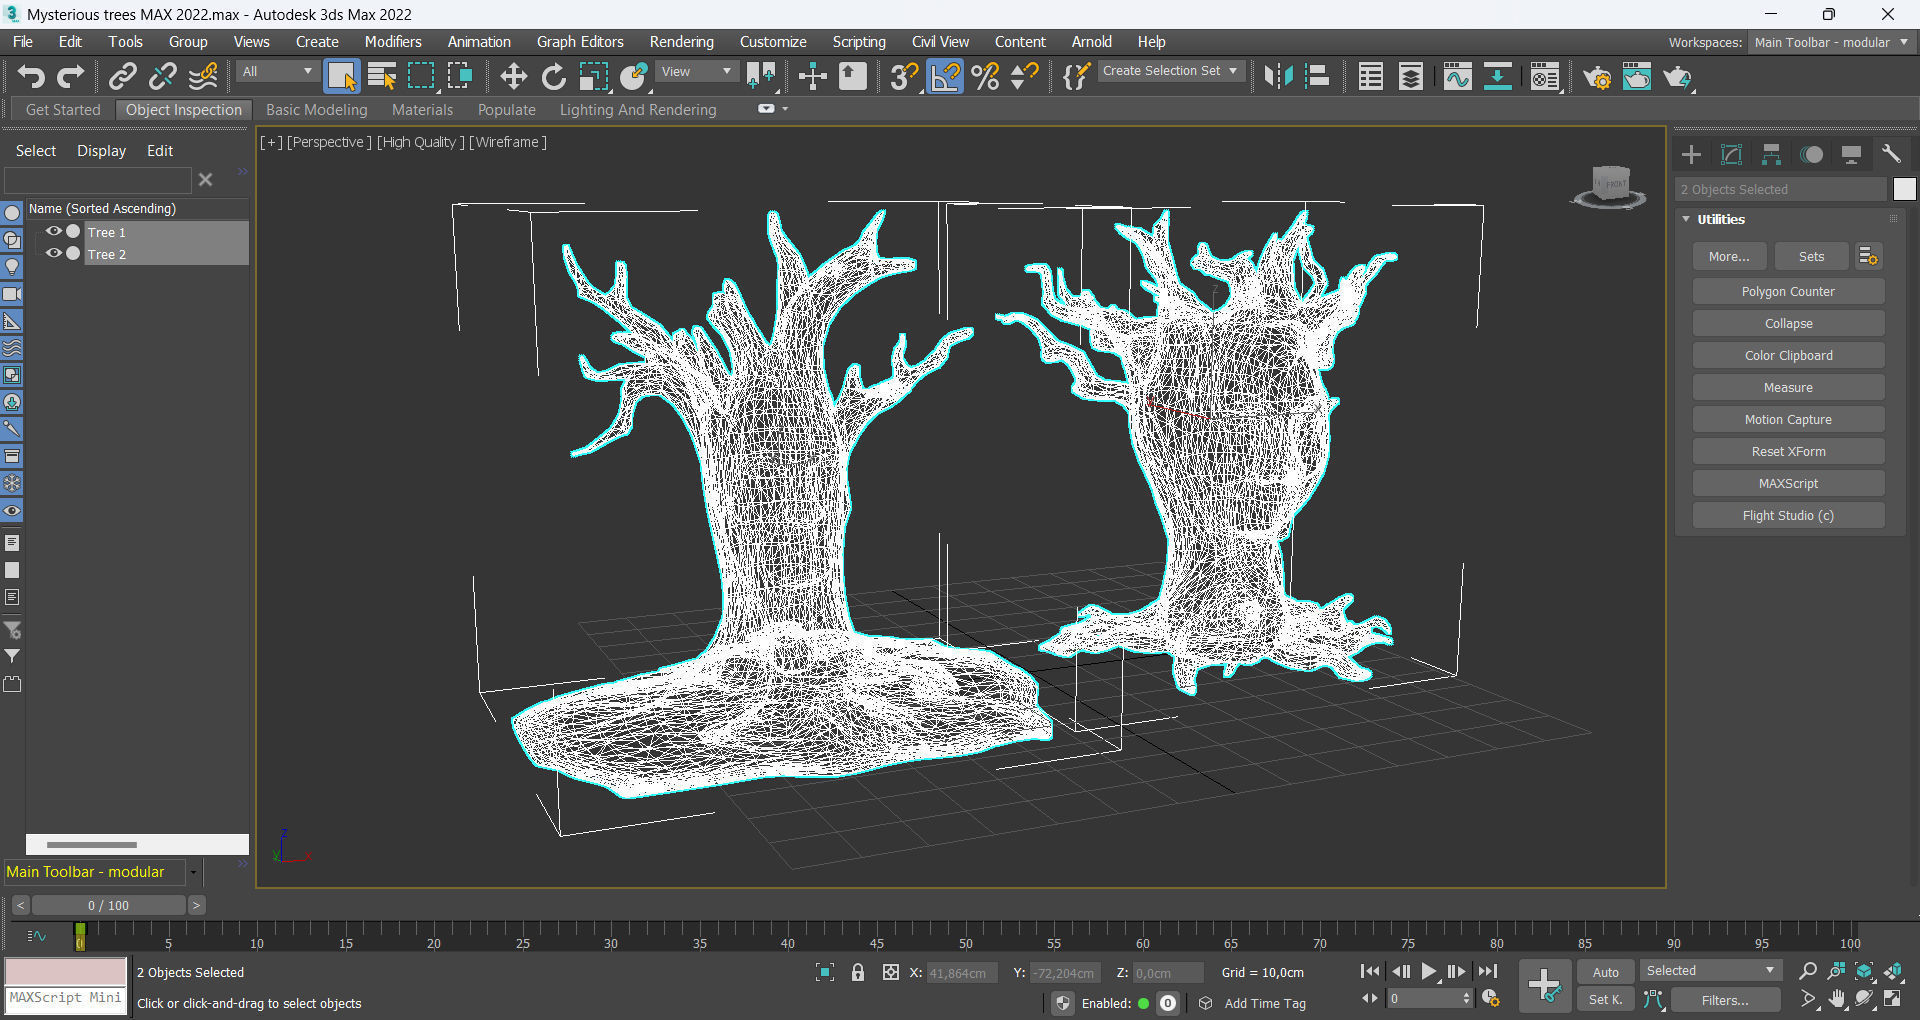This screenshot has width=1920, height=1020.
Task: Open the key filter Selected dropdown
Action: 1711,971
